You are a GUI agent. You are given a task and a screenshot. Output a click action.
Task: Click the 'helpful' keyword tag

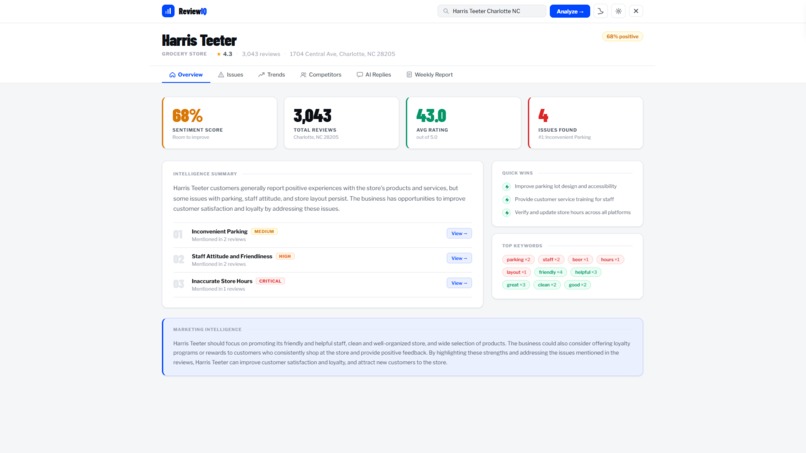(x=586, y=272)
